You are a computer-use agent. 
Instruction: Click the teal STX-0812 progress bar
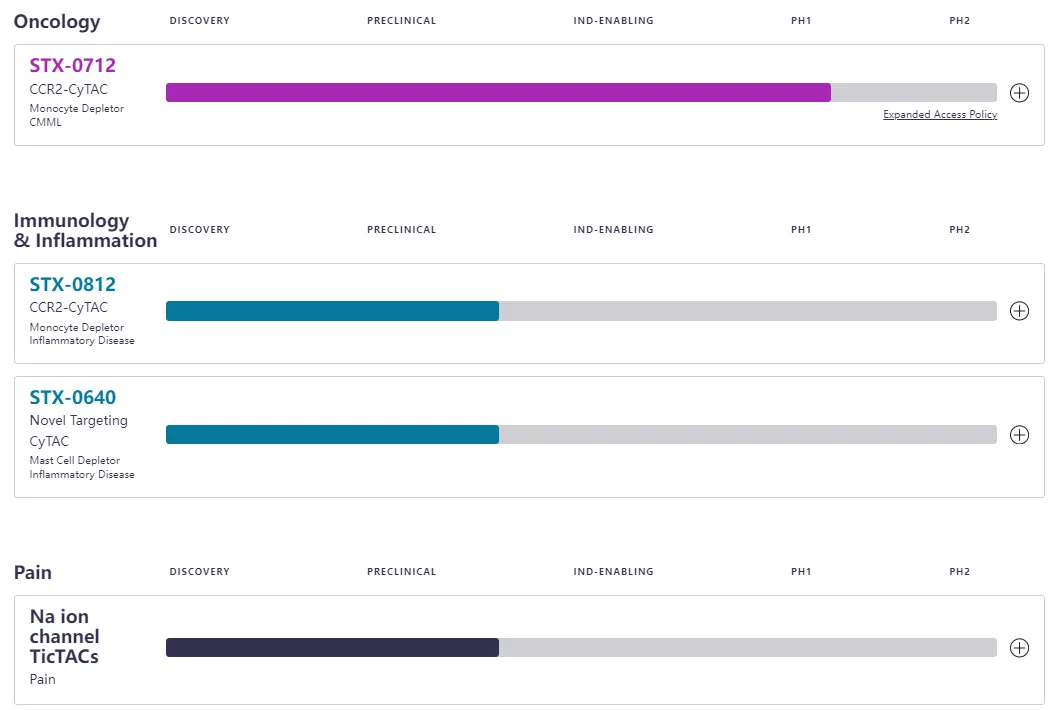(x=332, y=311)
